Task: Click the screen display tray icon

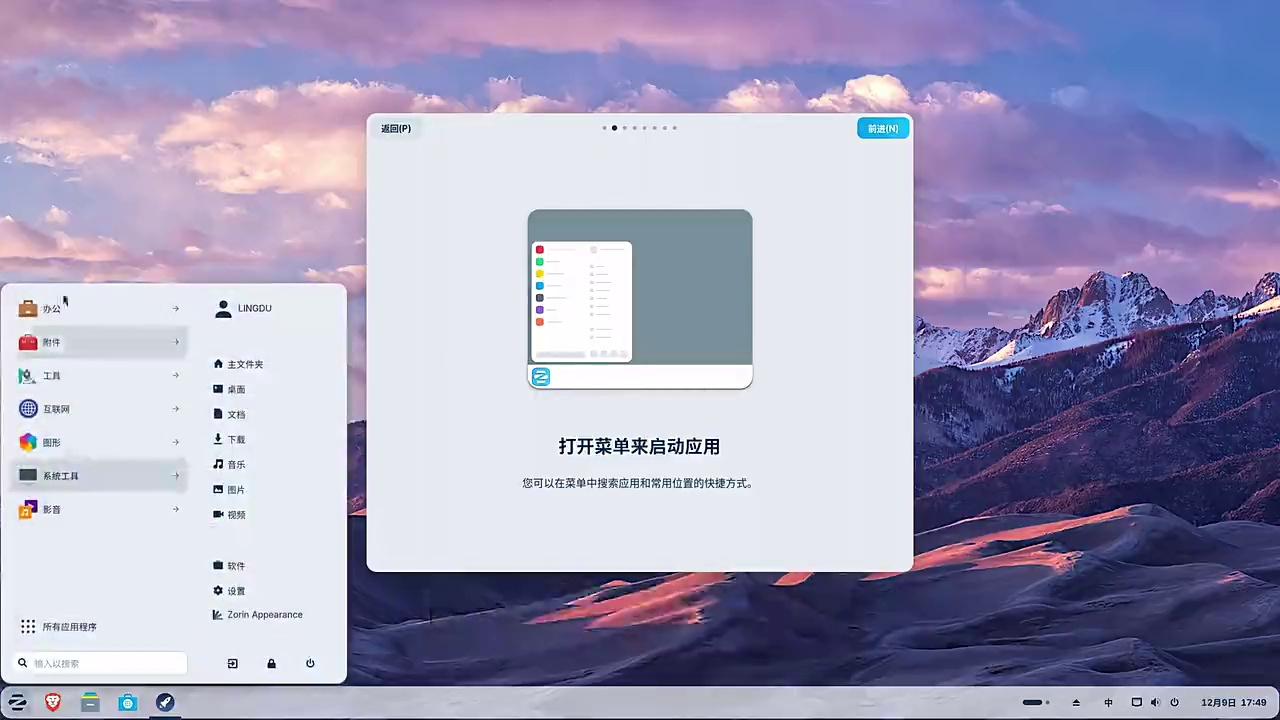Action: (1137, 703)
